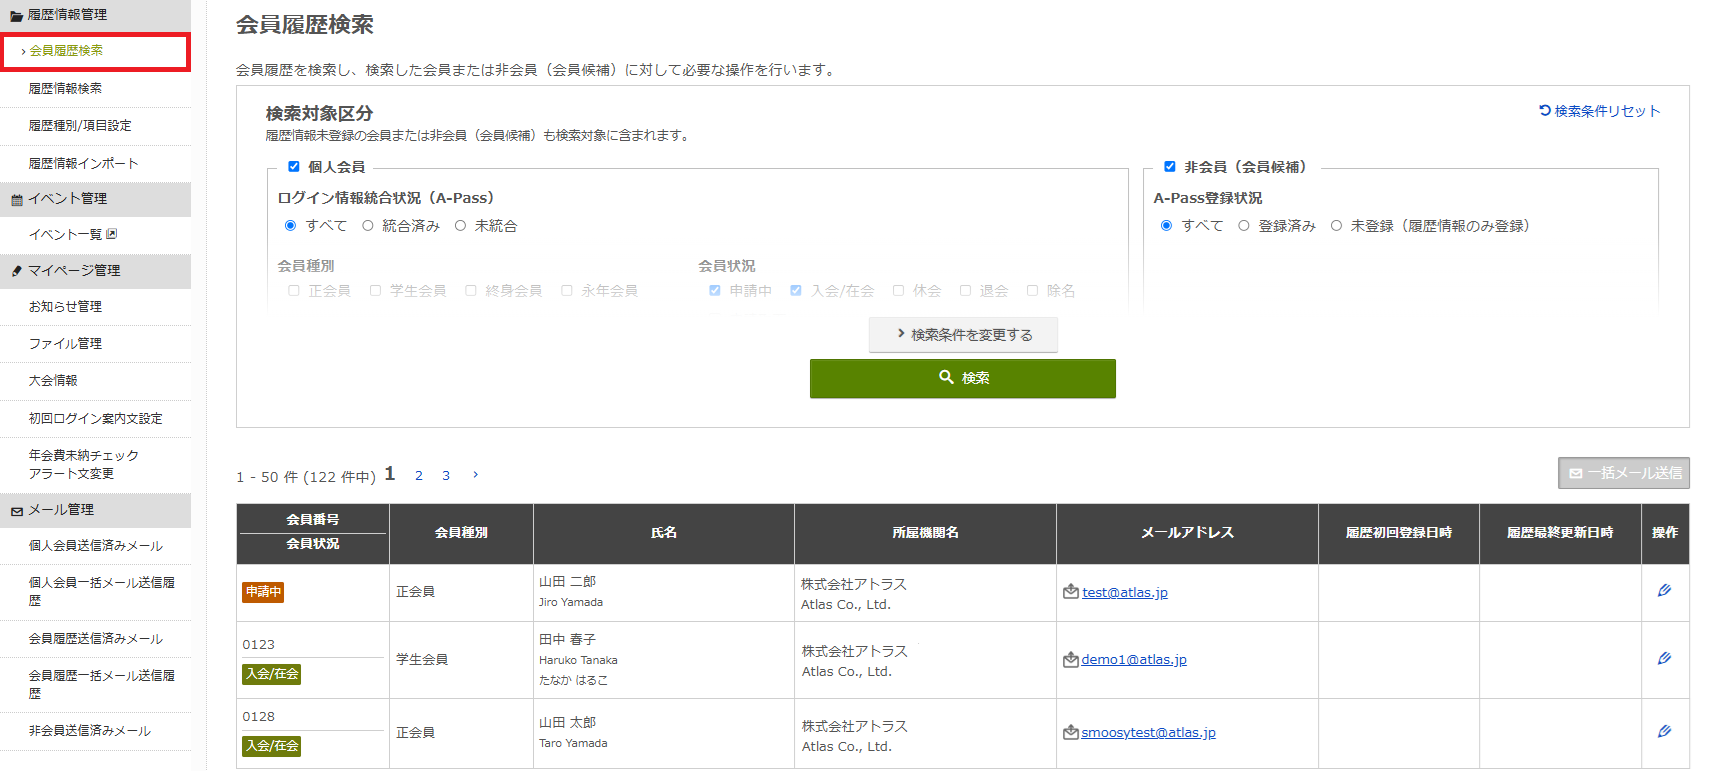Select the すべて radio under ログイン情報統合状況
This screenshot has width=1719, height=771.
(291, 226)
